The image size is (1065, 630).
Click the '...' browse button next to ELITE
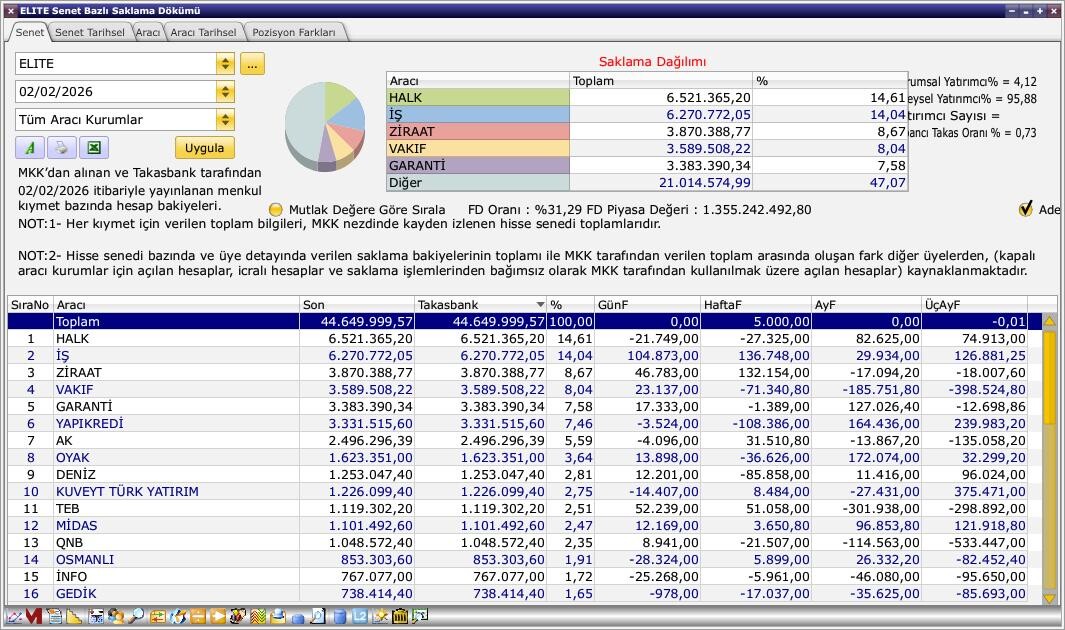pos(252,64)
